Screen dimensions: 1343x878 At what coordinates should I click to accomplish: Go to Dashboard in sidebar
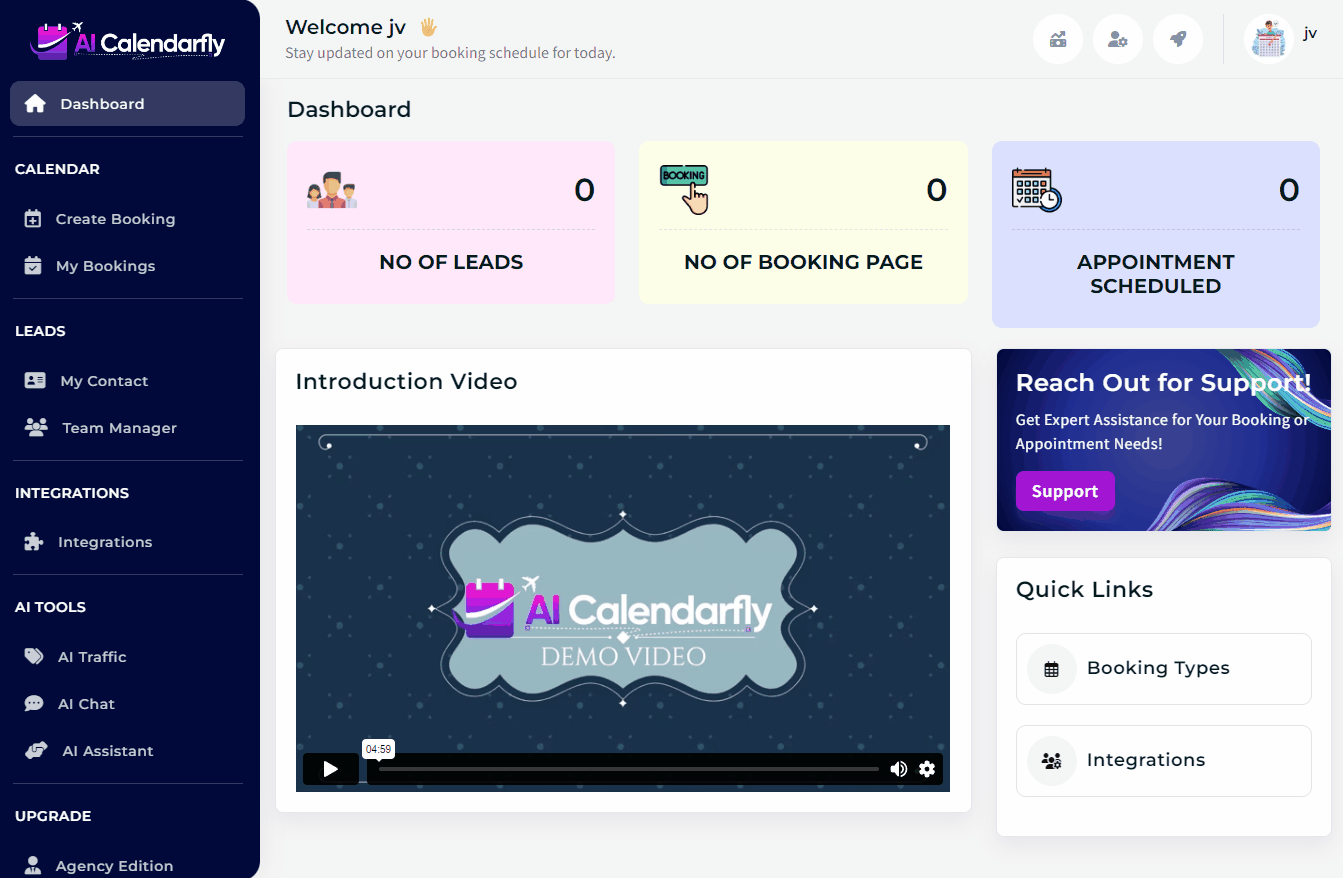click(x=127, y=104)
